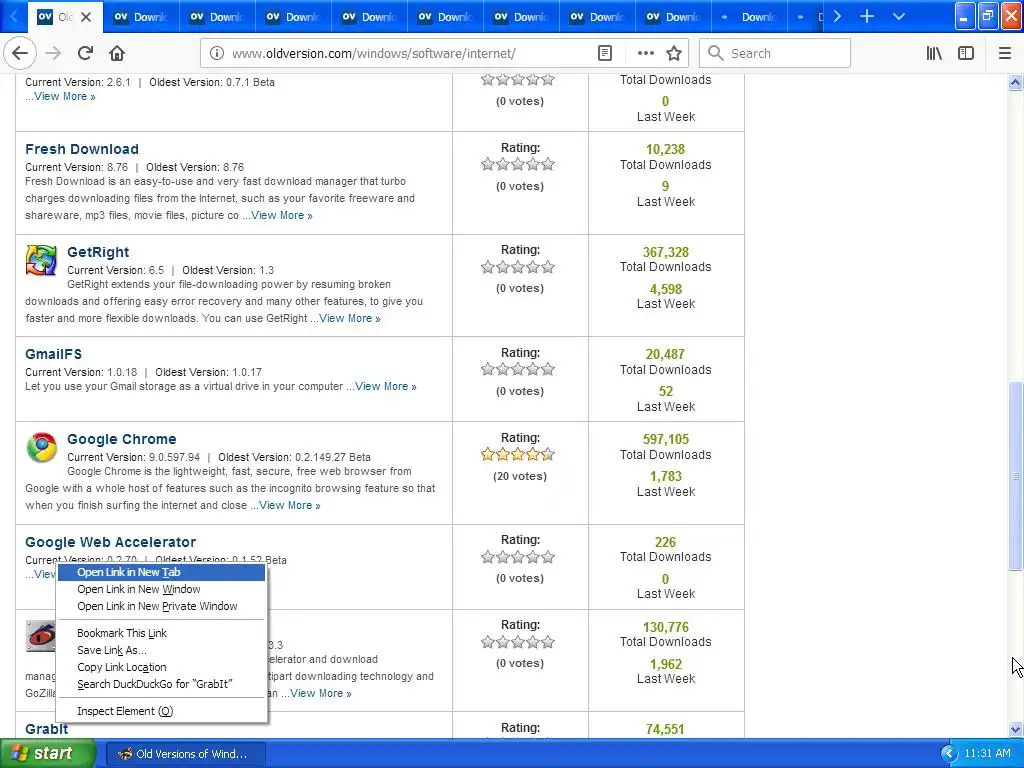Select Bookmark This Link
This screenshot has width=1024, height=768.
click(161, 633)
